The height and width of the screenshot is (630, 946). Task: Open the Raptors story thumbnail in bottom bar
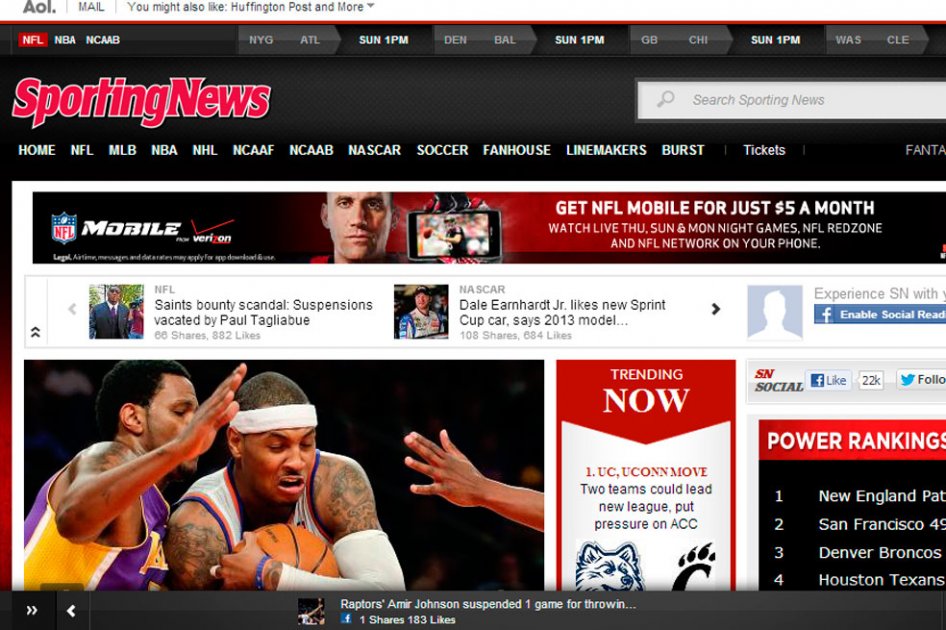311,611
